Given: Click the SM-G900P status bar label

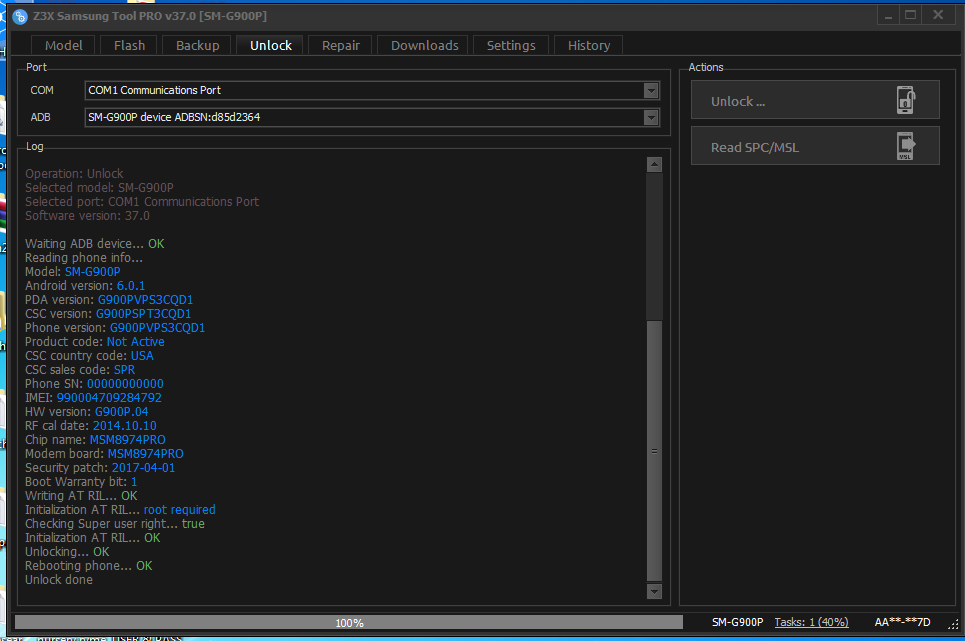Looking at the screenshot, I should (737, 622).
